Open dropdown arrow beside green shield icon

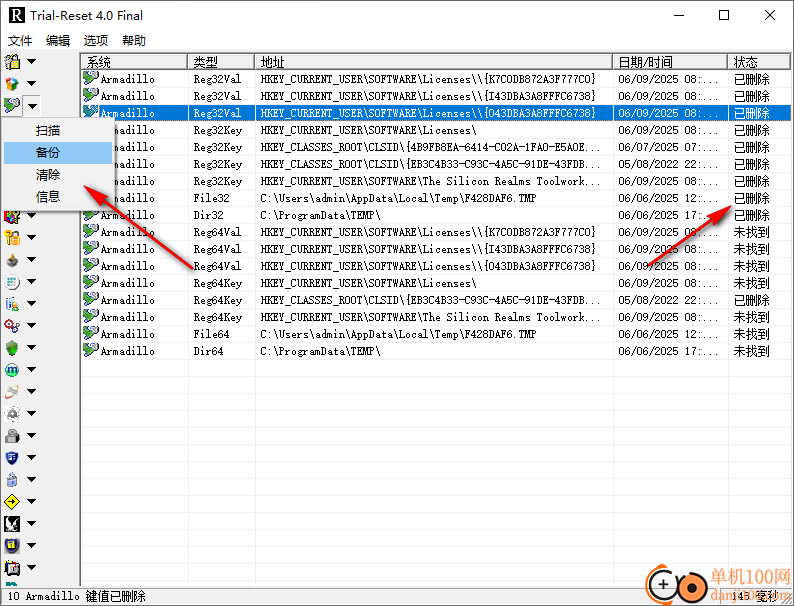pos(31,348)
